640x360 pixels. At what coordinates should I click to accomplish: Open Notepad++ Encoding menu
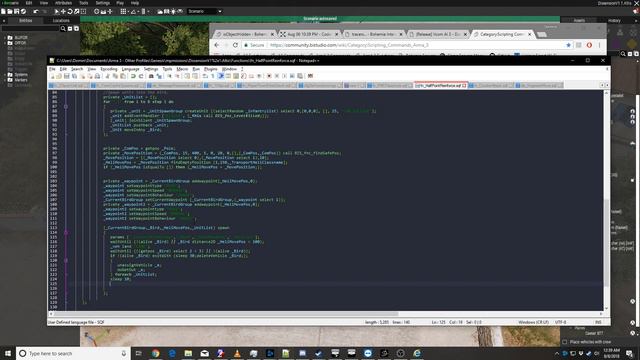pos(109,69)
